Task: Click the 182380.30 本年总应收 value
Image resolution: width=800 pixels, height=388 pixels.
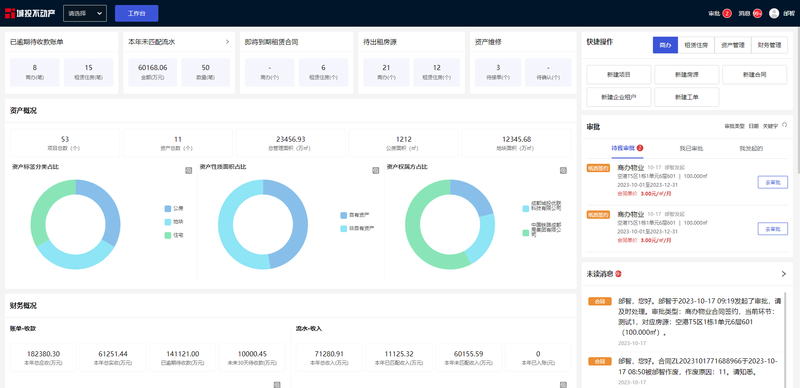Action: pyautogui.click(x=43, y=354)
